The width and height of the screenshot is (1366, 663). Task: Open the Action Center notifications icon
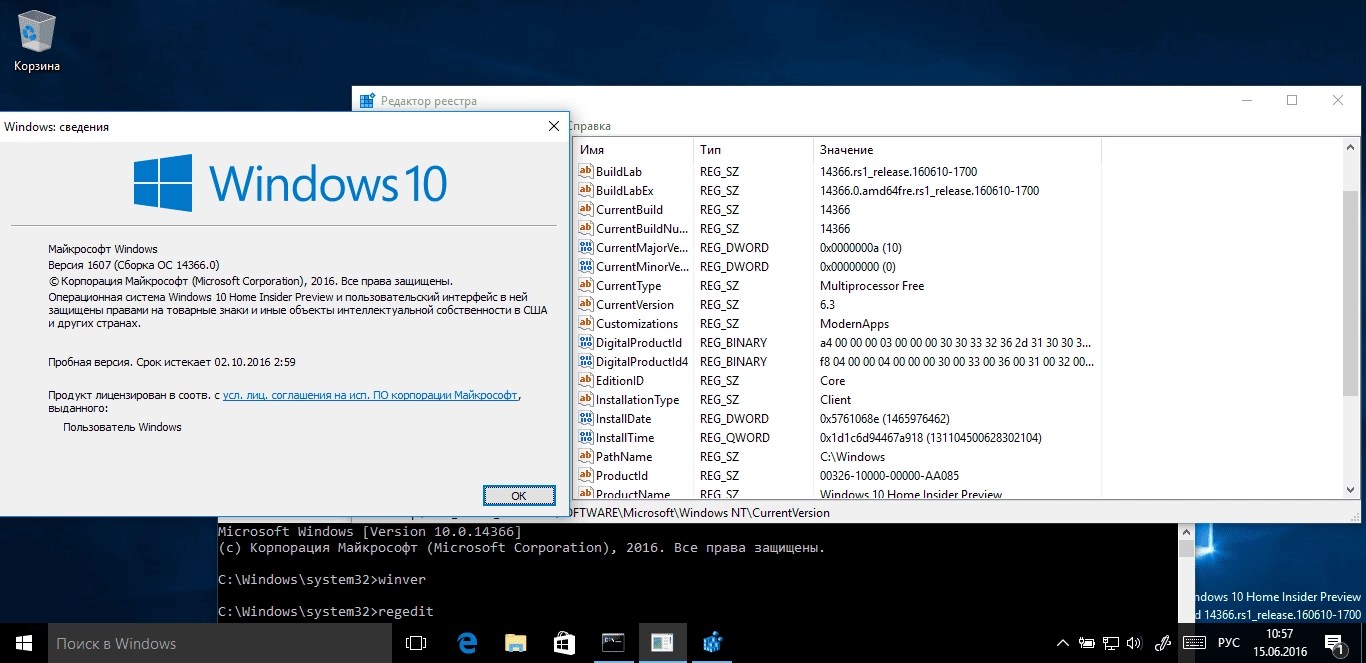click(x=1334, y=643)
